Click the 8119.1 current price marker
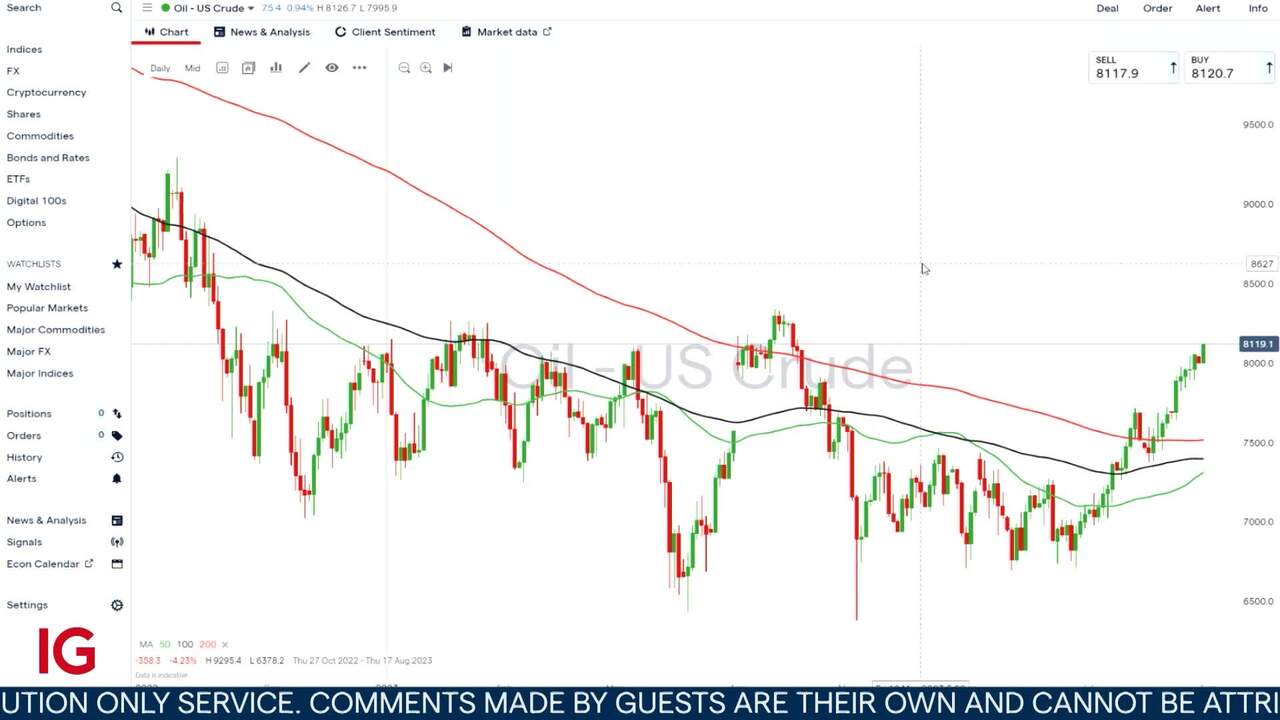Image resolution: width=1280 pixels, height=720 pixels. [1258, 344]
